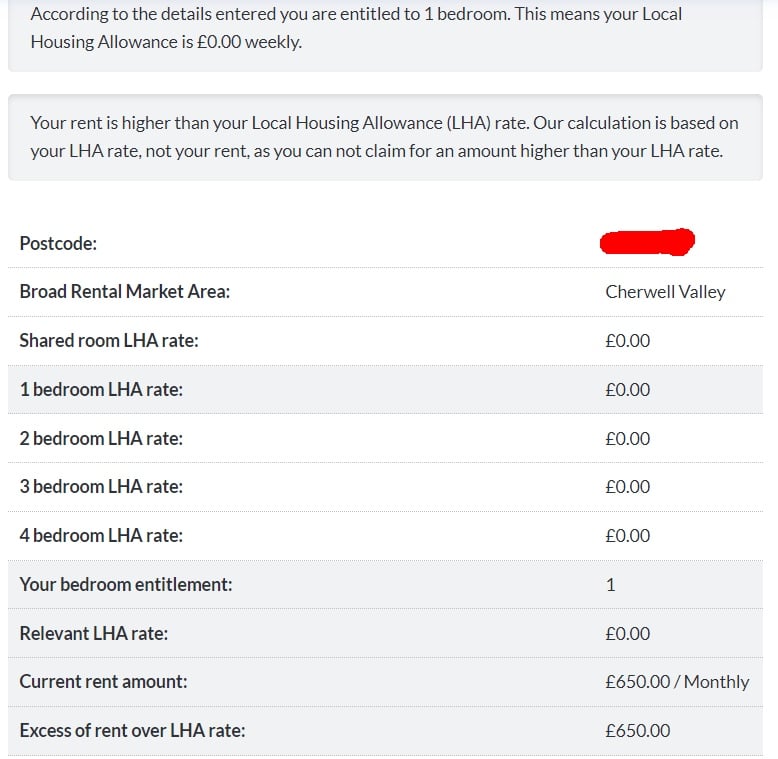778x759 pixels.
Task: Select the Excess of rent over LHA label
Action: 132,731
